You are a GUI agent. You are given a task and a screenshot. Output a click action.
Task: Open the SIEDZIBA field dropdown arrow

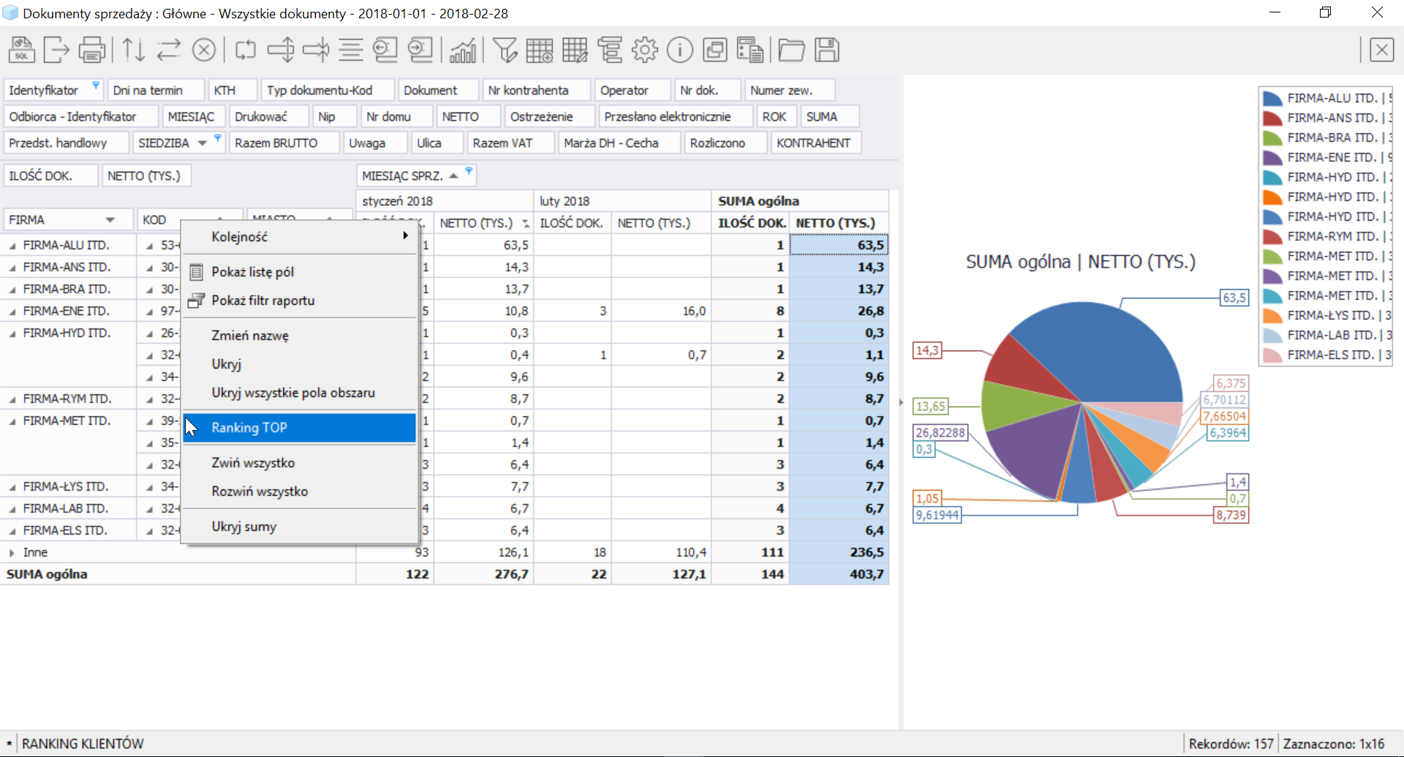point(202,143)
